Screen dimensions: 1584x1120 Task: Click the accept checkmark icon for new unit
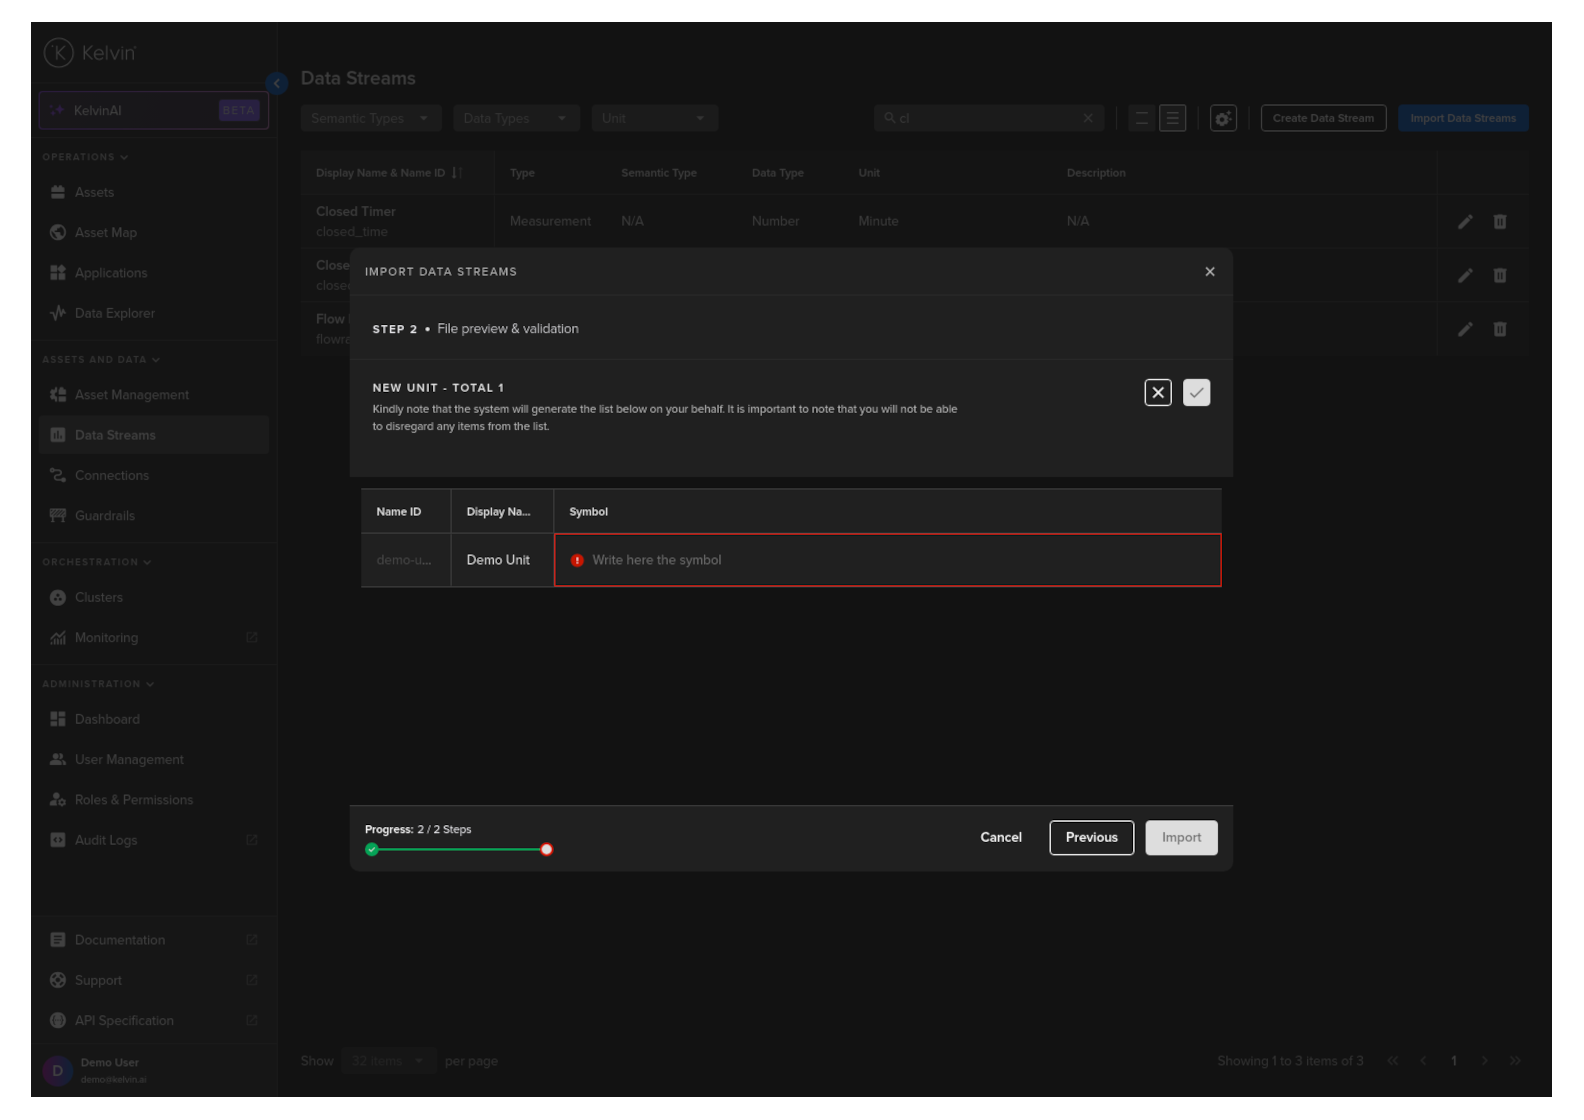click(1196, 393)
